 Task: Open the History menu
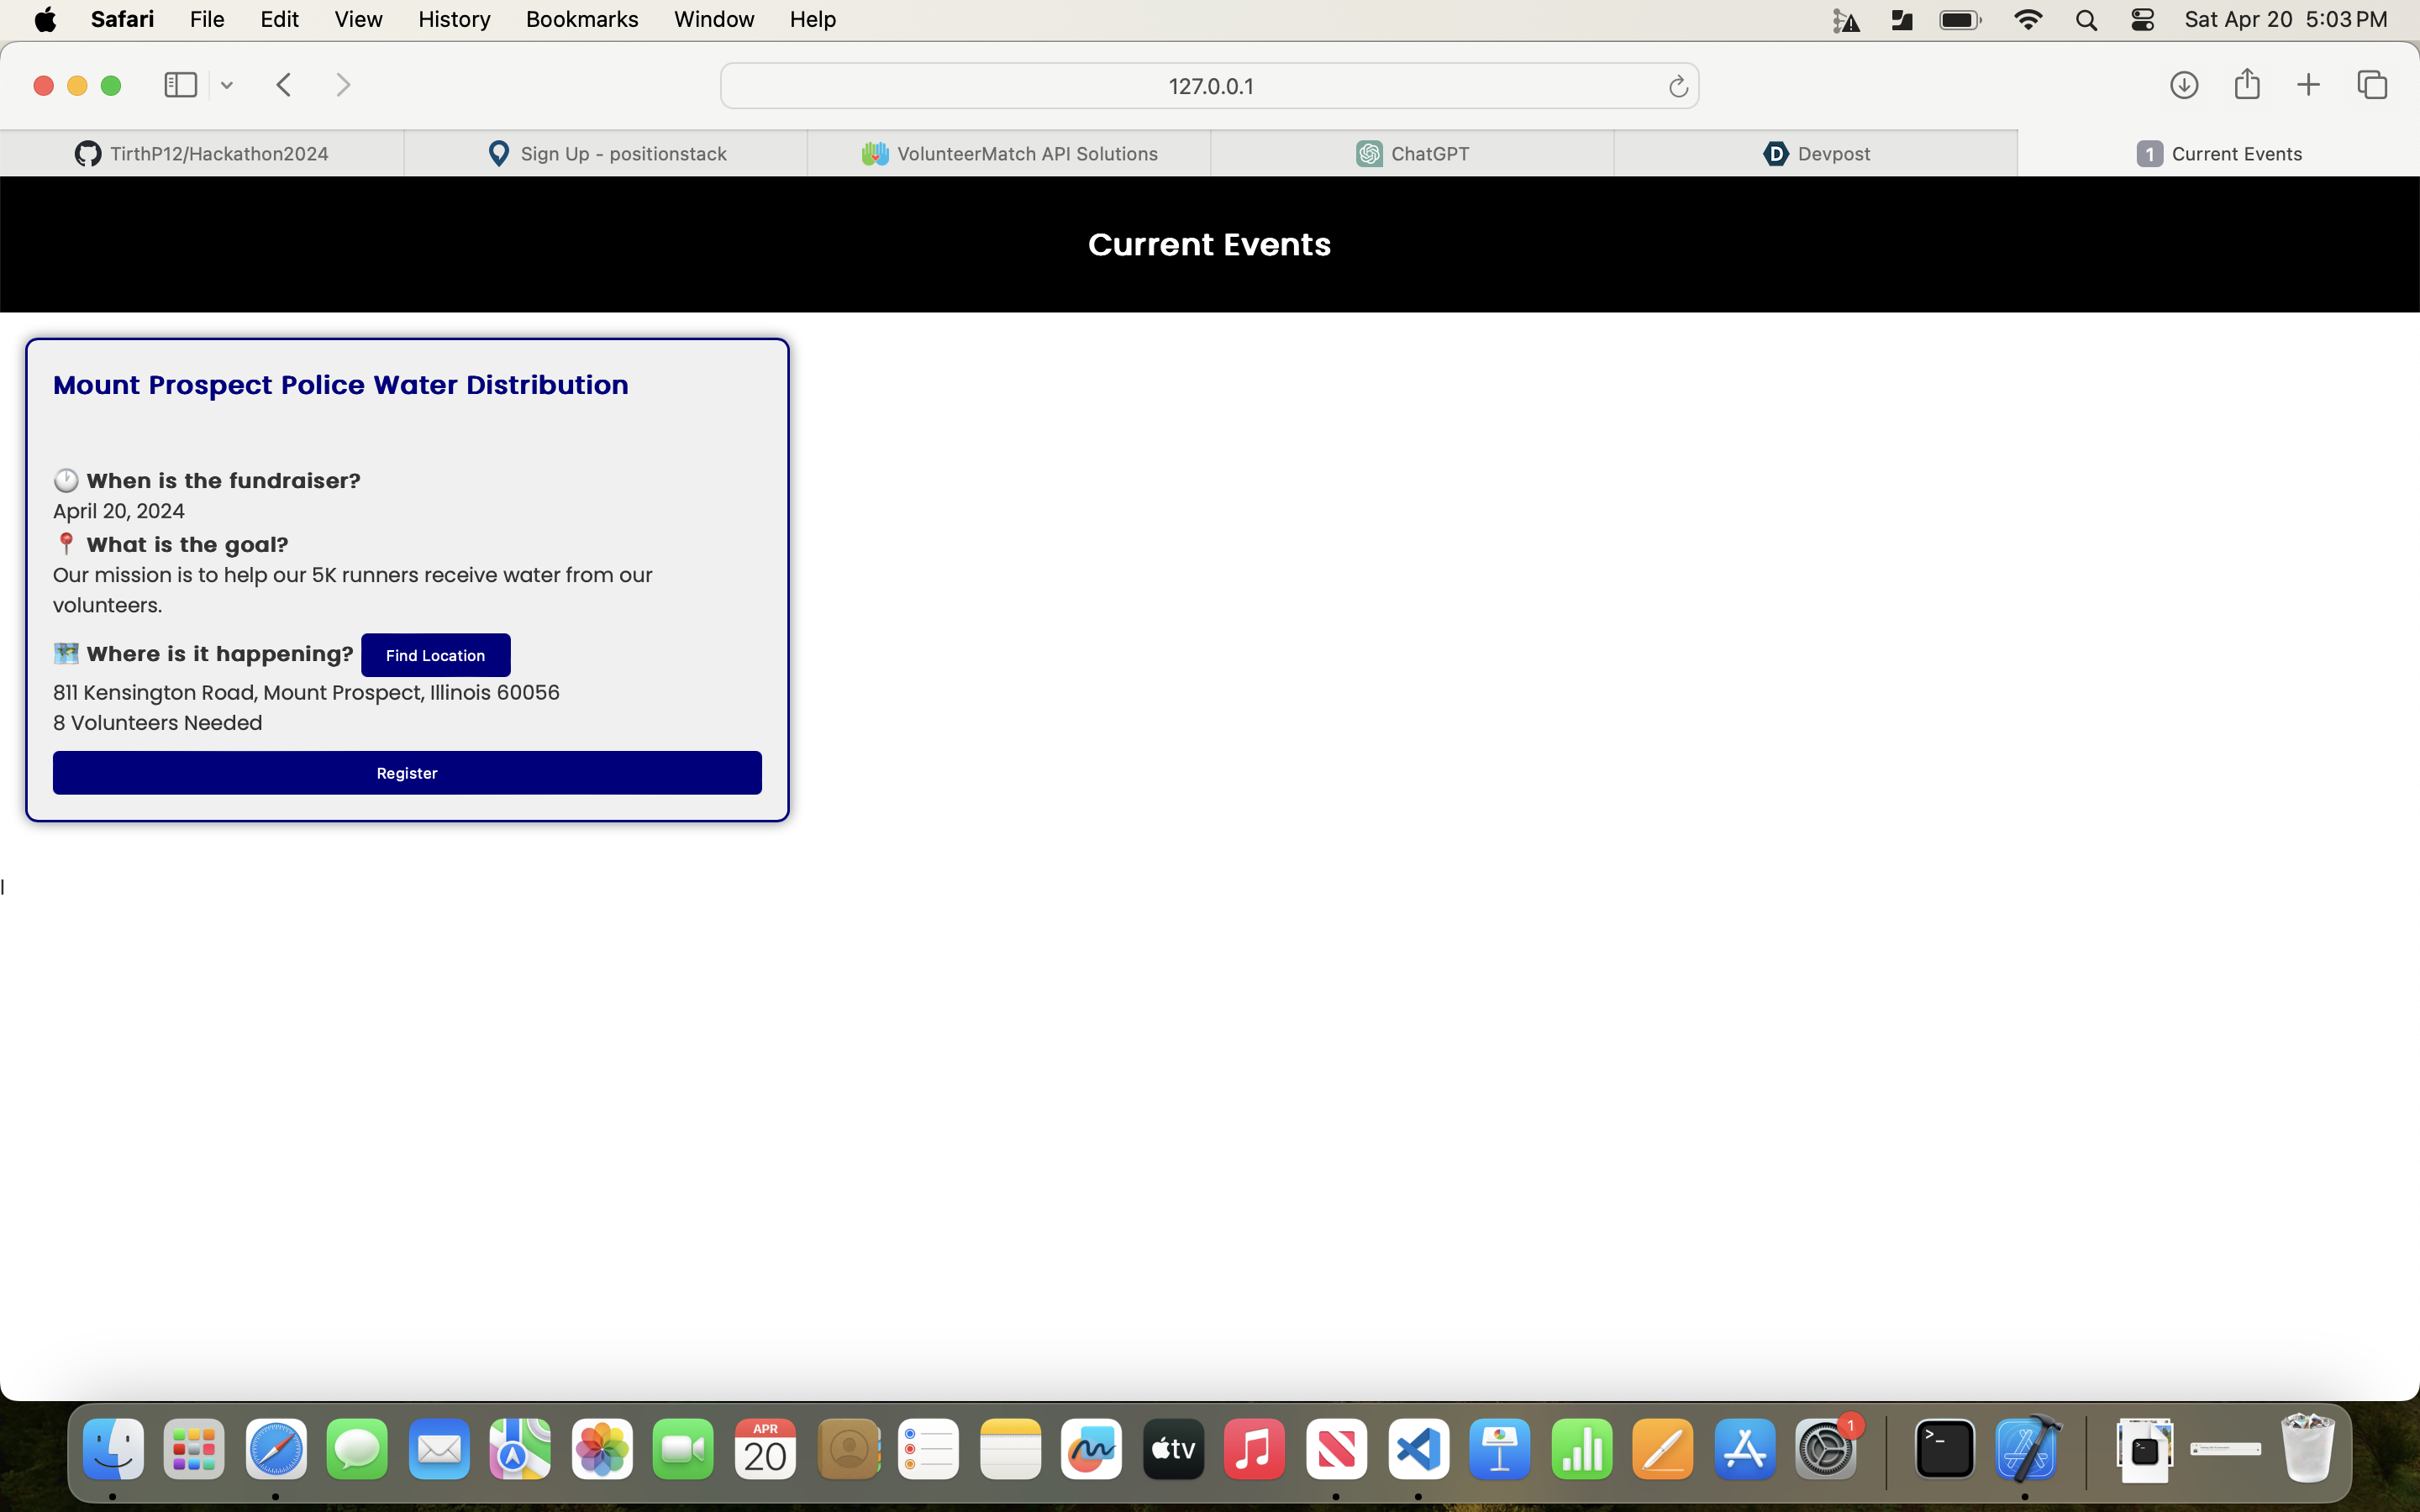click(454, 20)
